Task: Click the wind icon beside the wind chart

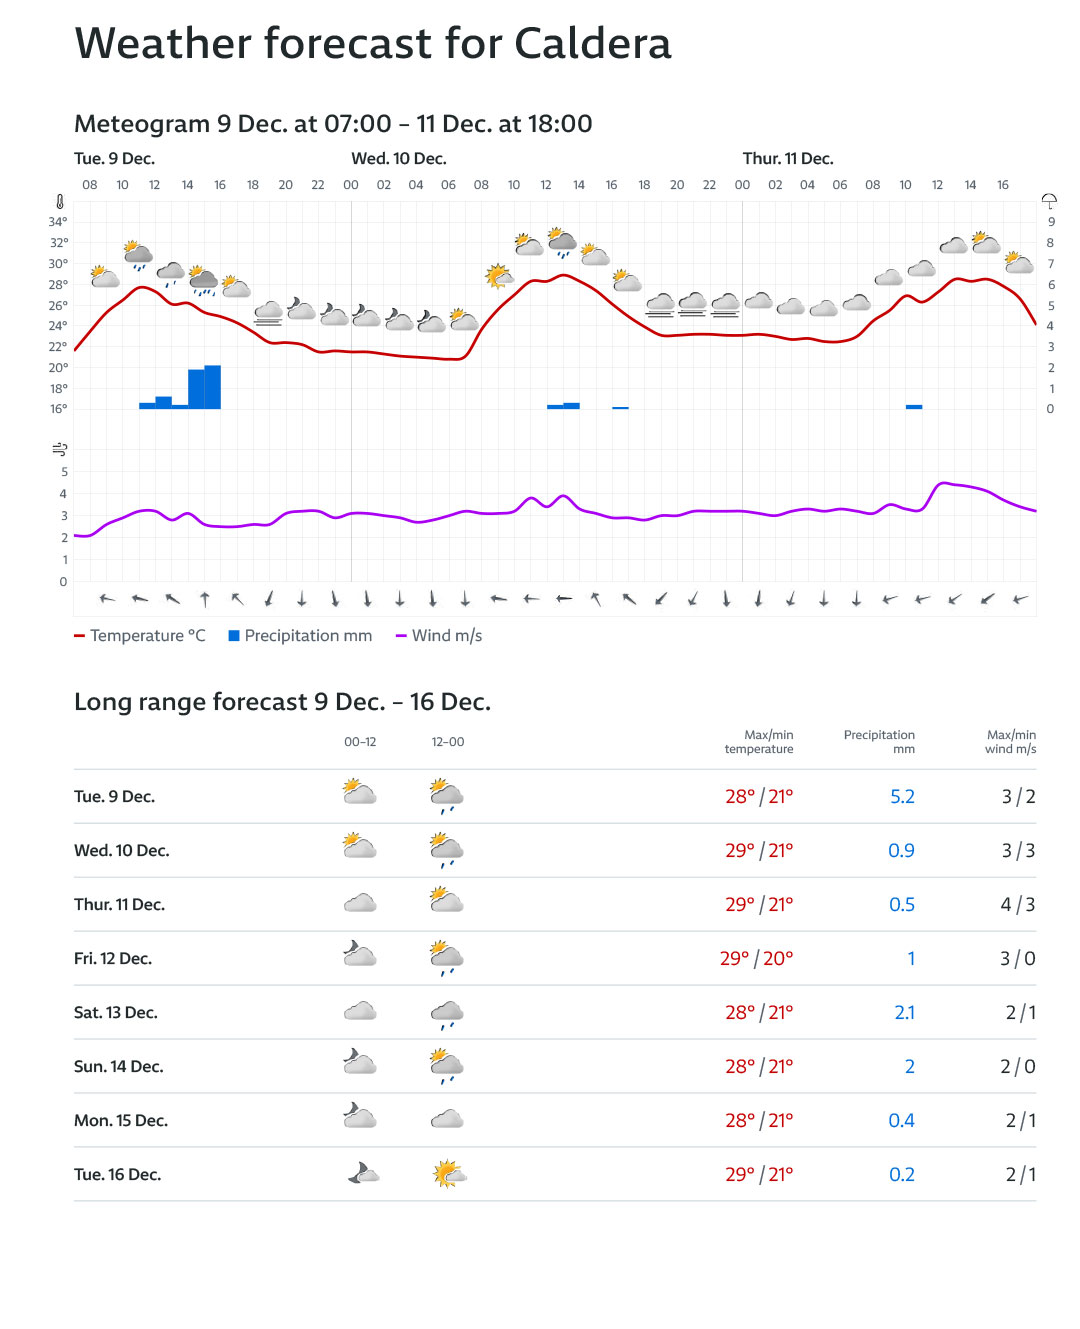Action: (60, 449)
